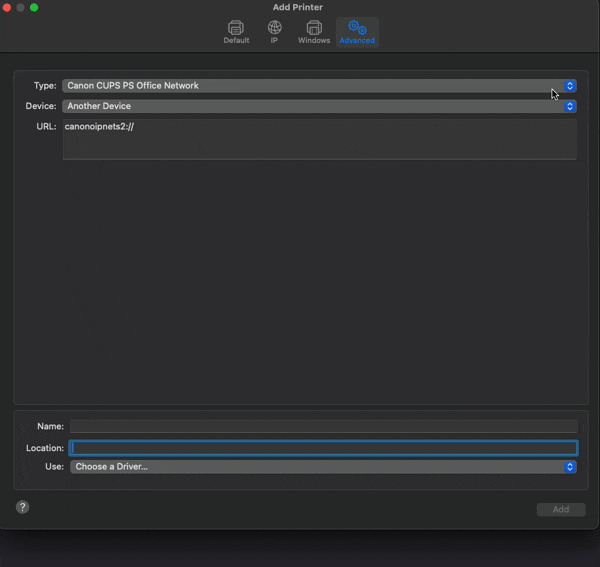Image resolution: width=600 pixels, height=567 pixels.
Task: Close the Add Printer window
Action: pos(7,7)
